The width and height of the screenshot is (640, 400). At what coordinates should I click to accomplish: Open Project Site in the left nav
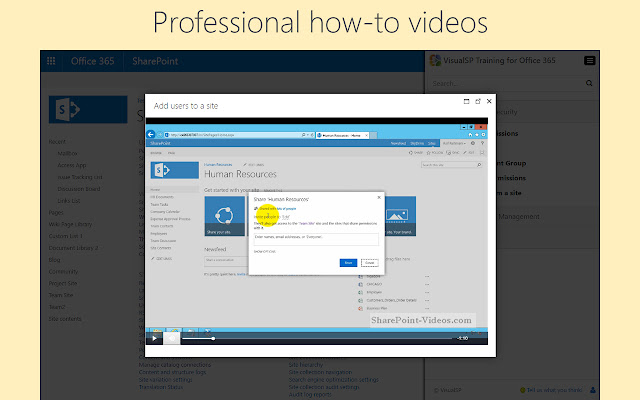[x=63, y=284]
